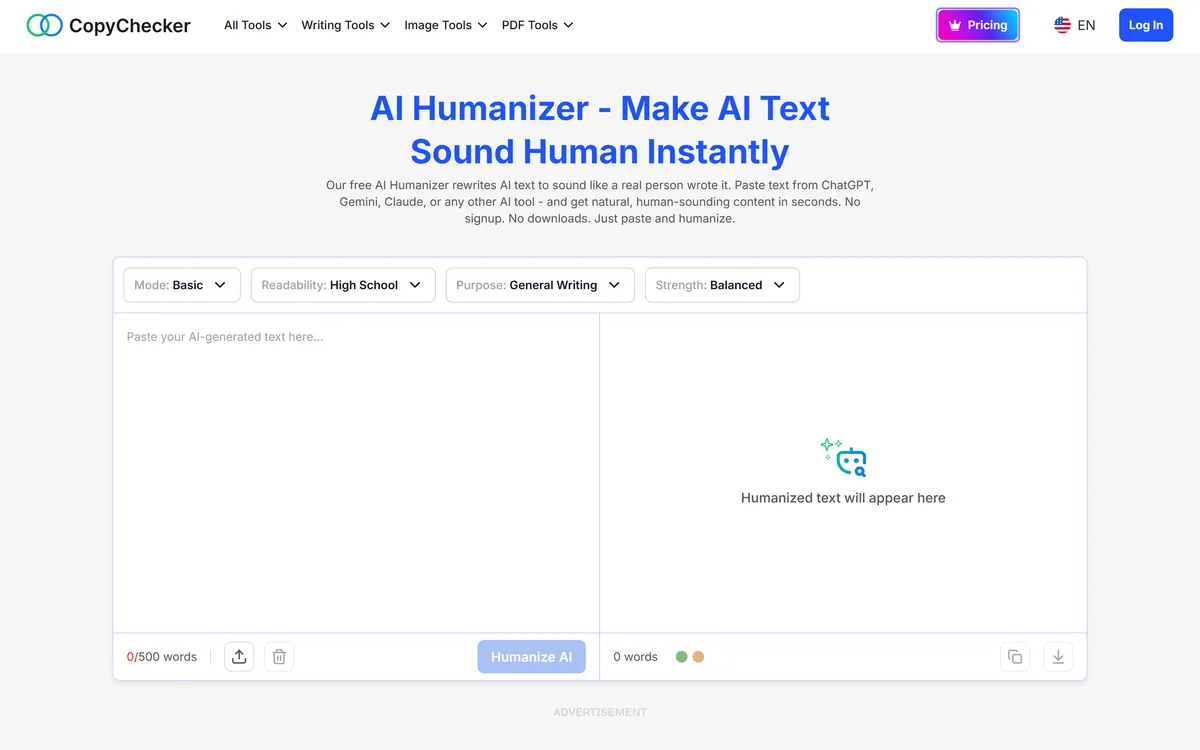Click the description paragraph below the heading

(x=600, y=202)
